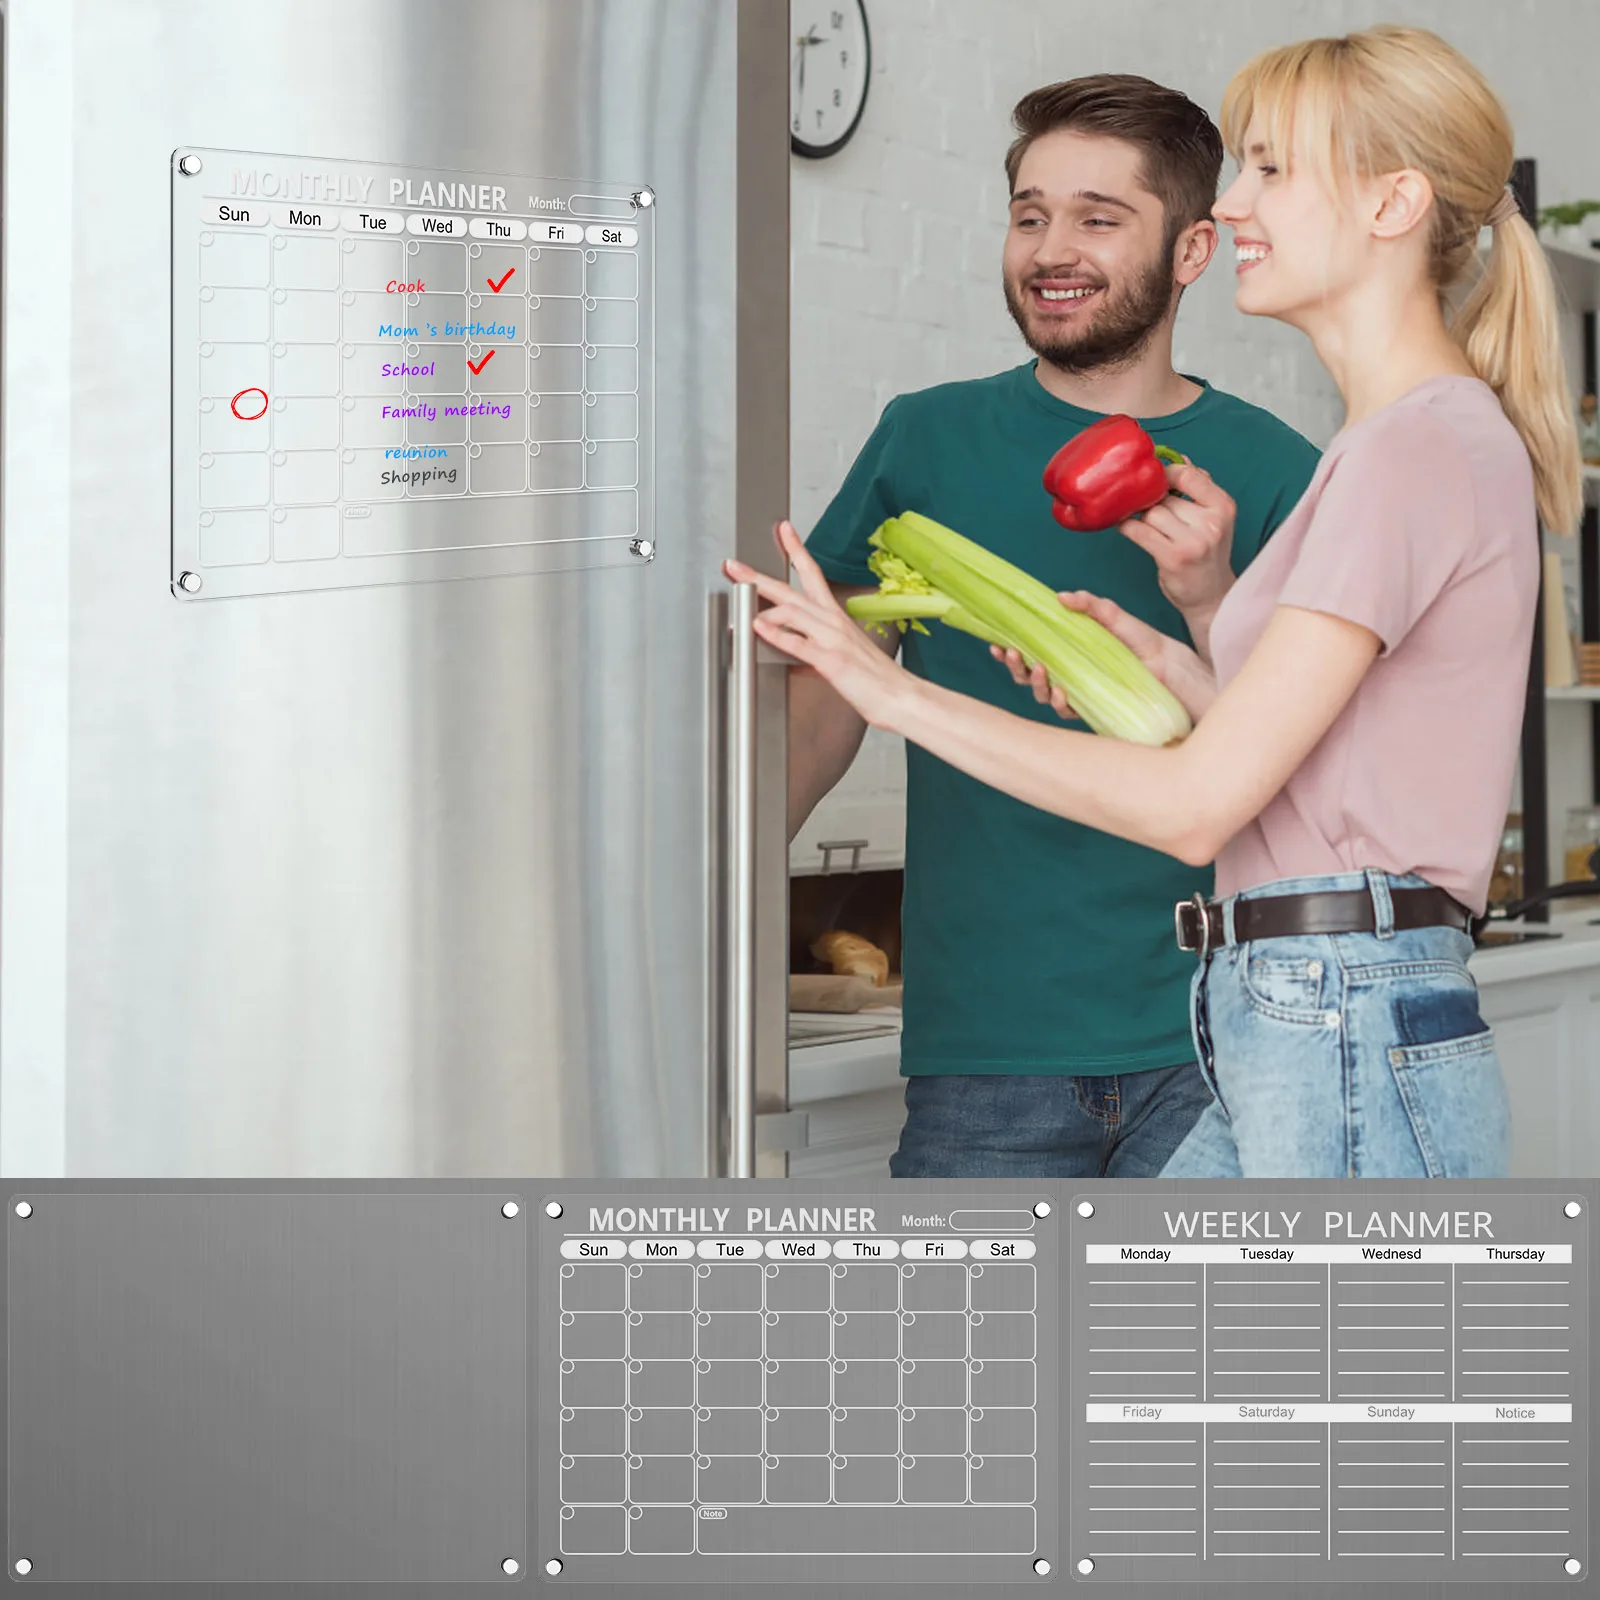
Task: Click the handwritten "Cook" note
Action: tap(405, 286)
